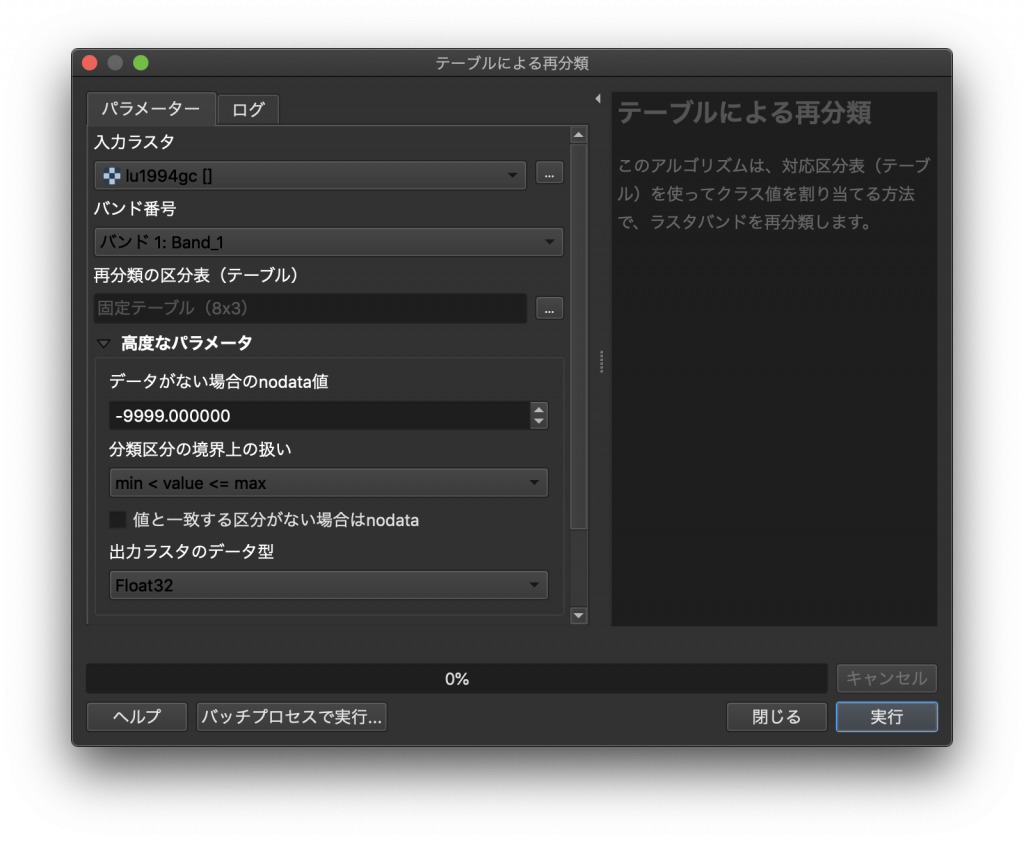1024x841 pixels.
Task: Open the min < value <= max dropdown
Action: [x=328, y=483]
